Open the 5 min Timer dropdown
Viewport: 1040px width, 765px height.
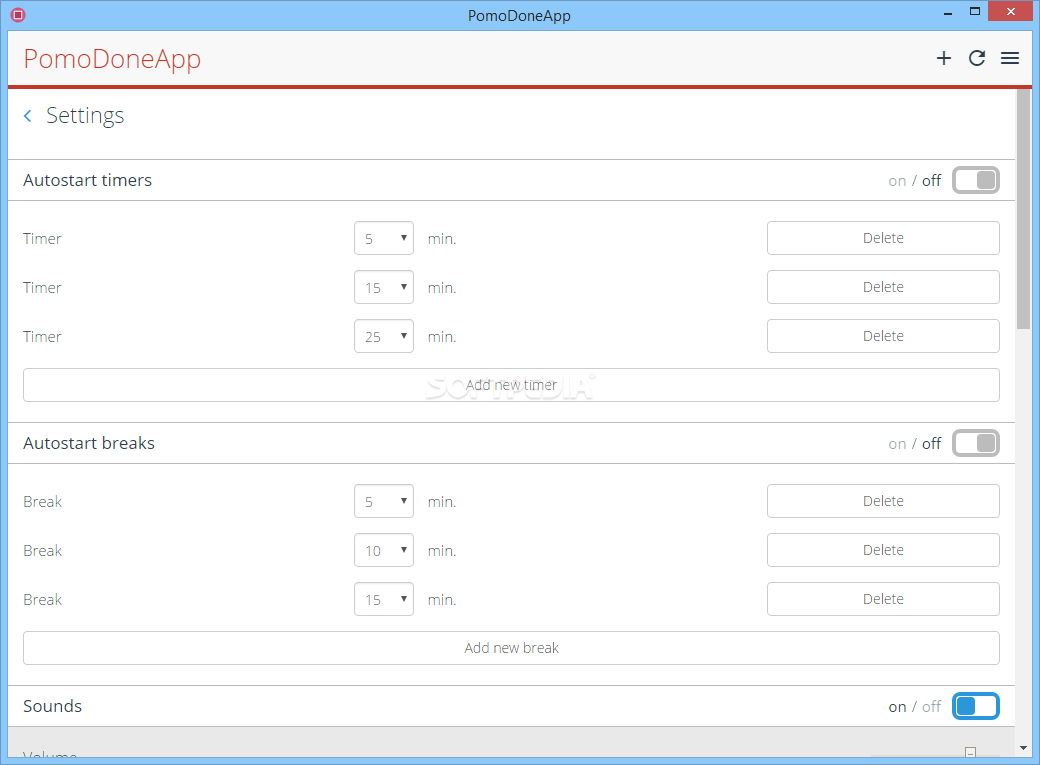[x=384, y=238]
